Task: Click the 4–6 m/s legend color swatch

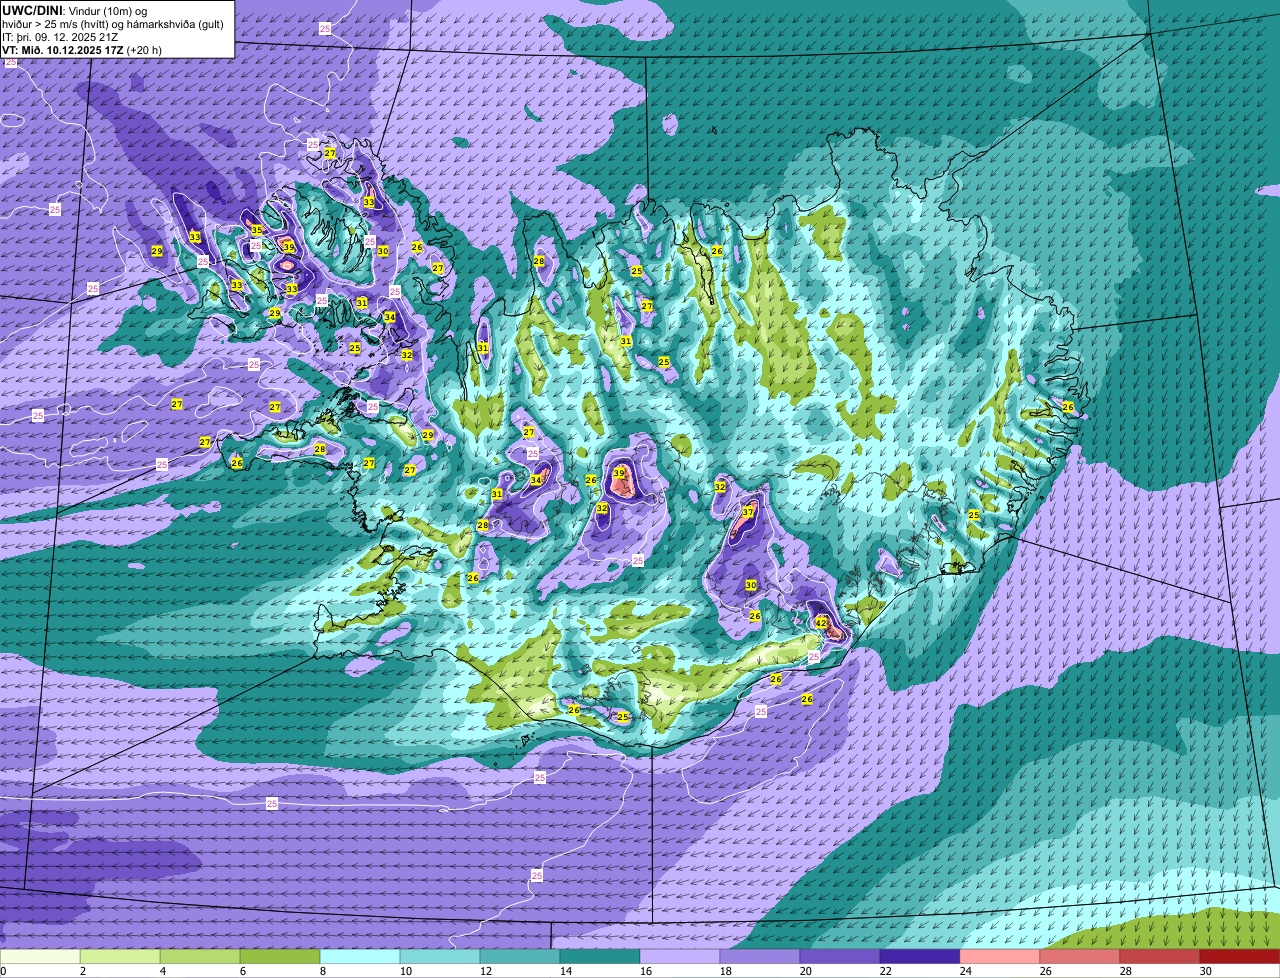Action: pos(200,956)
